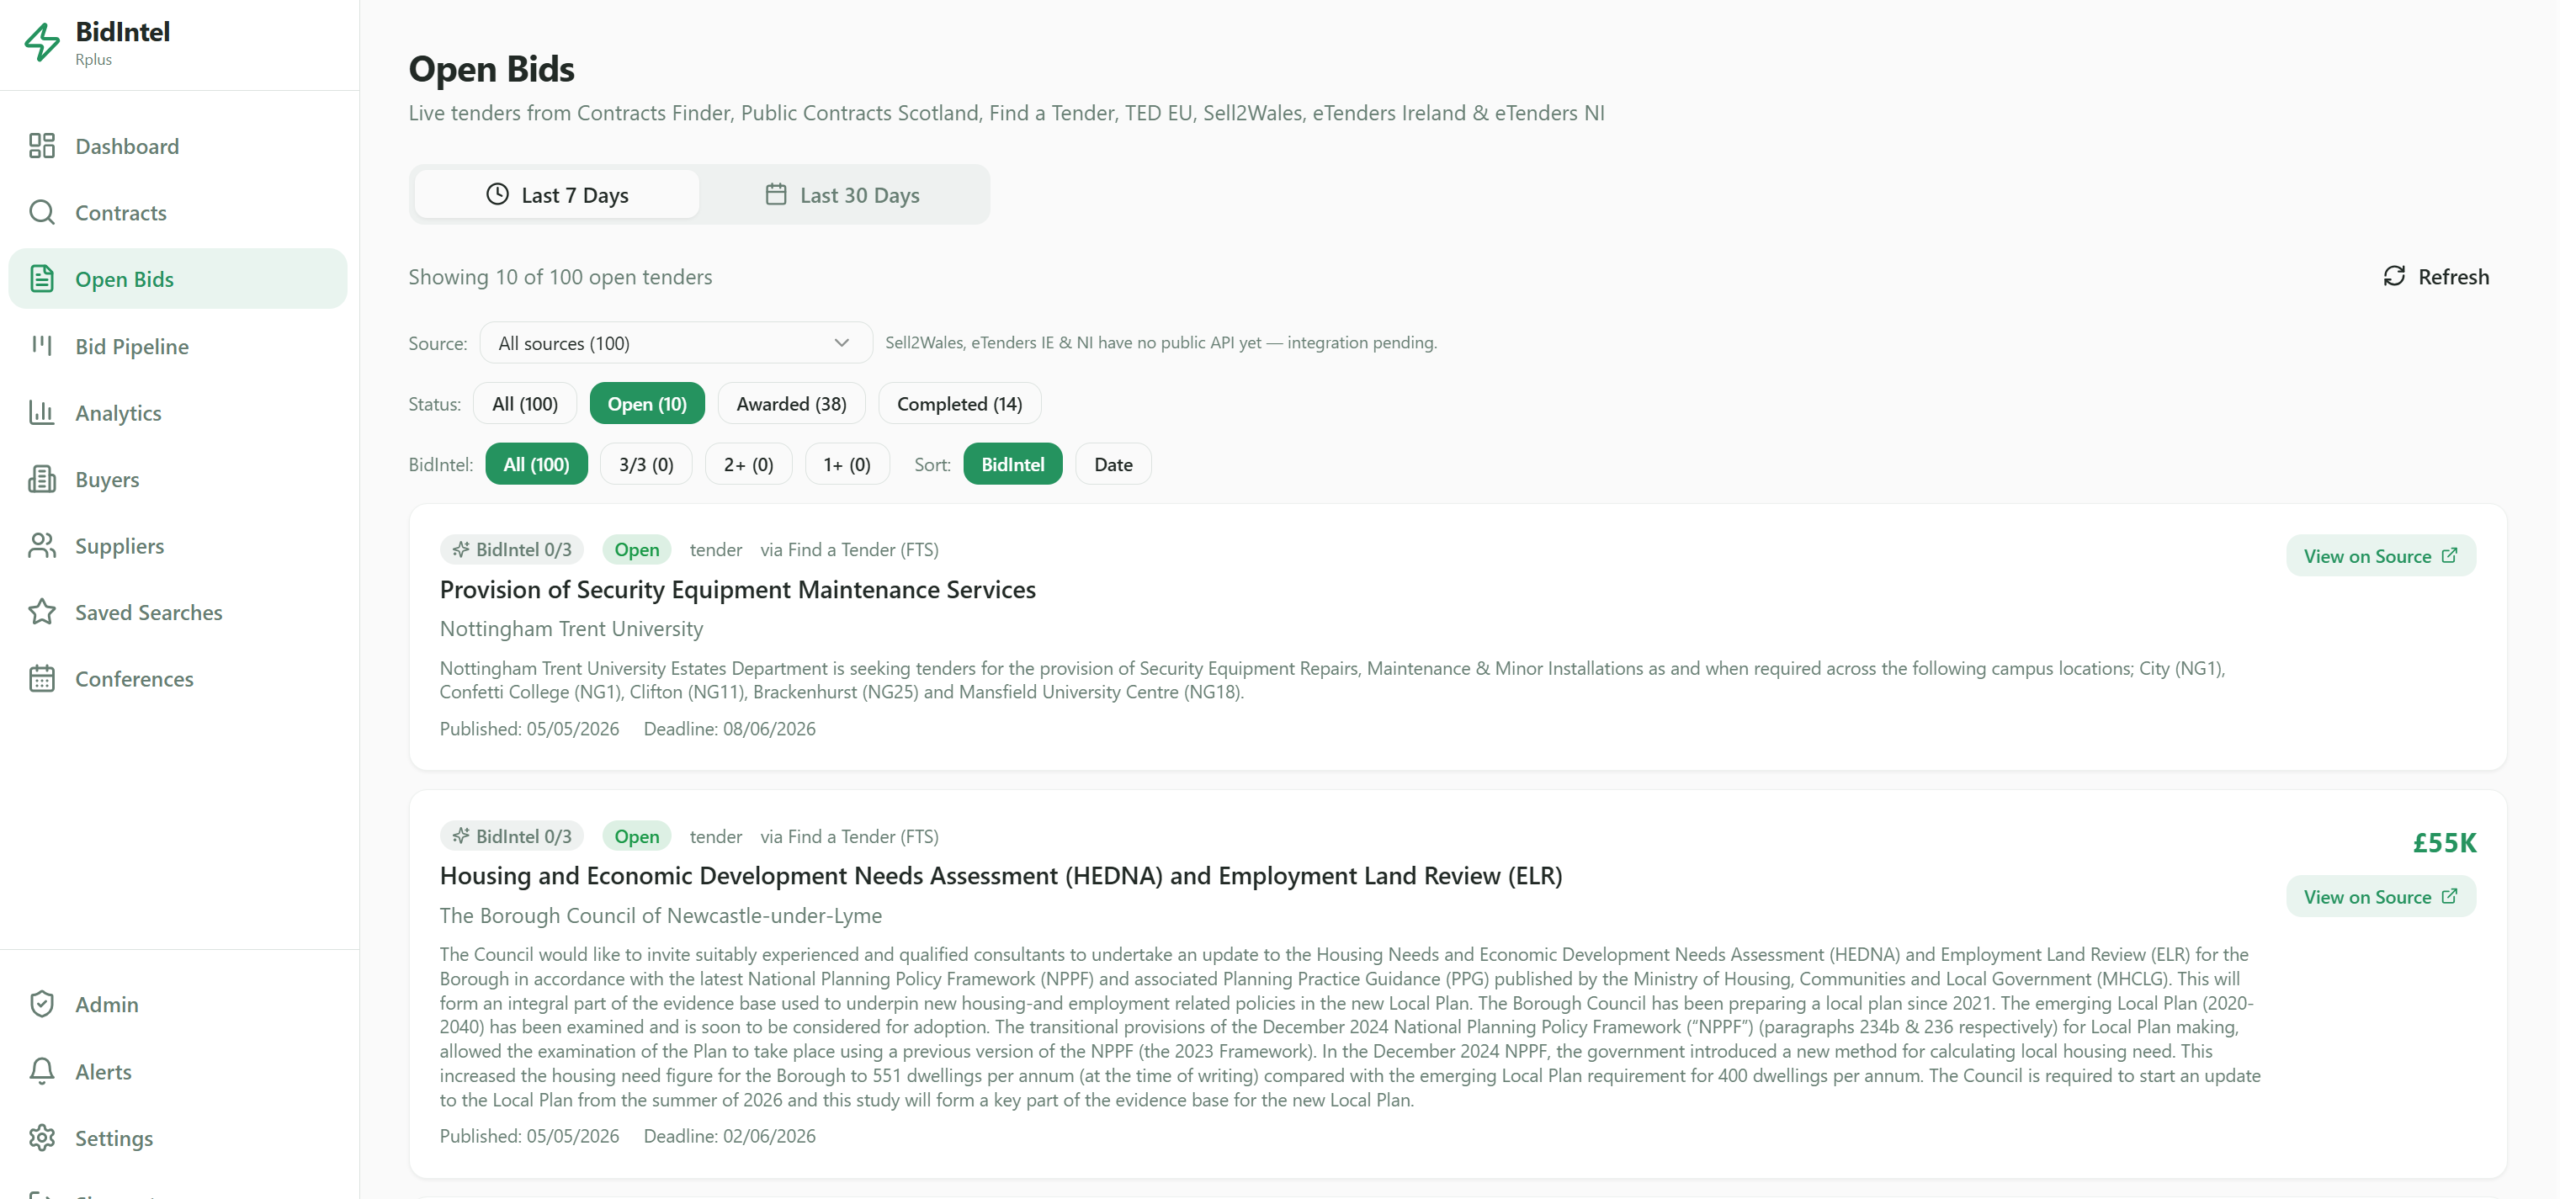Expand the Source dropdown chevron arrow
Screen dimensions: 2560x1199
click(842, 343)
